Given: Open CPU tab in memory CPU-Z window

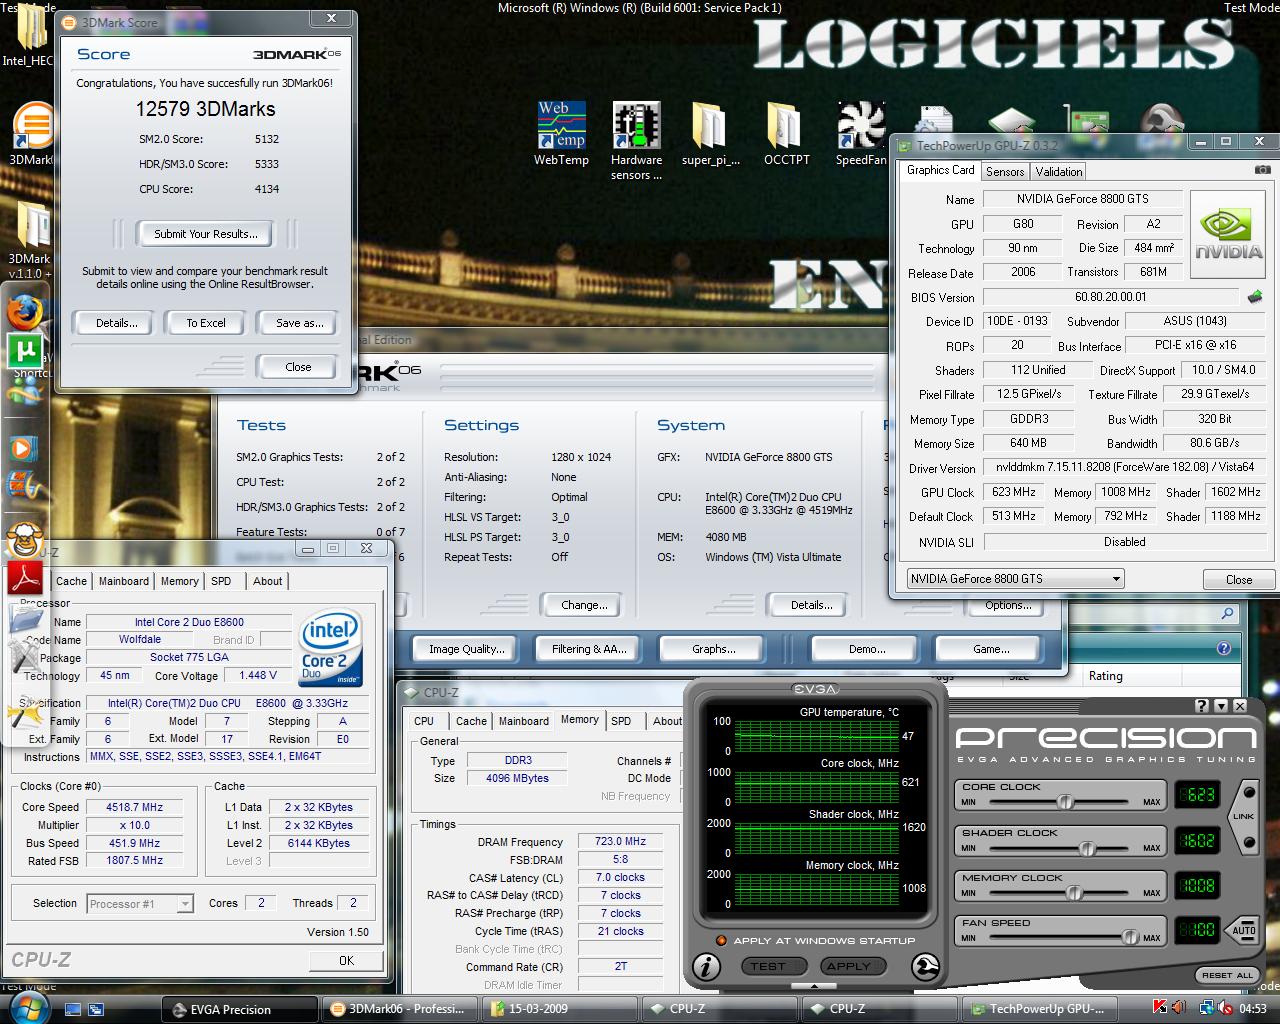Looking at the screenshot, I should coord(424,721).
